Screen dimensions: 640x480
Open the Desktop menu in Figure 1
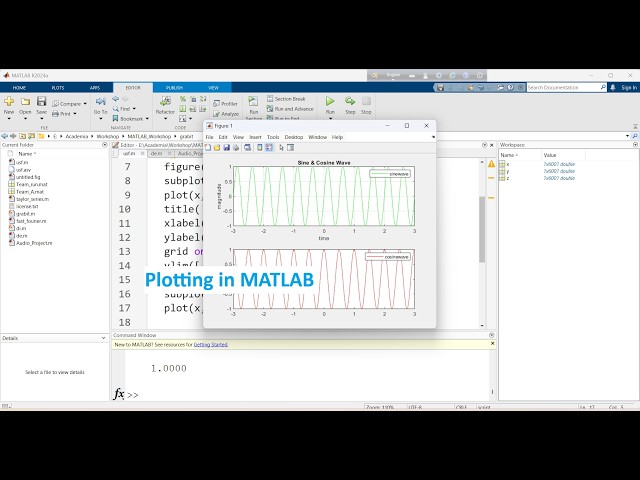click(x=294, y=137)
